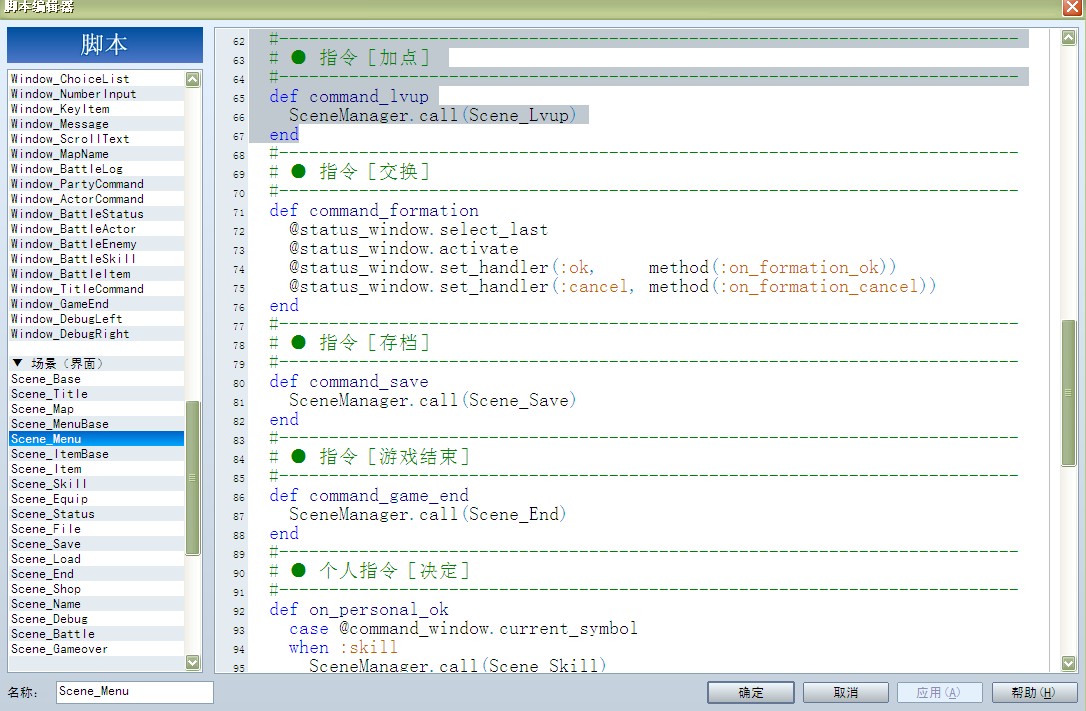Select the 场景（界面） section header row
The width and height of the screenshot is (1086, 711).
pyautogui.click(x=96, y=363)
